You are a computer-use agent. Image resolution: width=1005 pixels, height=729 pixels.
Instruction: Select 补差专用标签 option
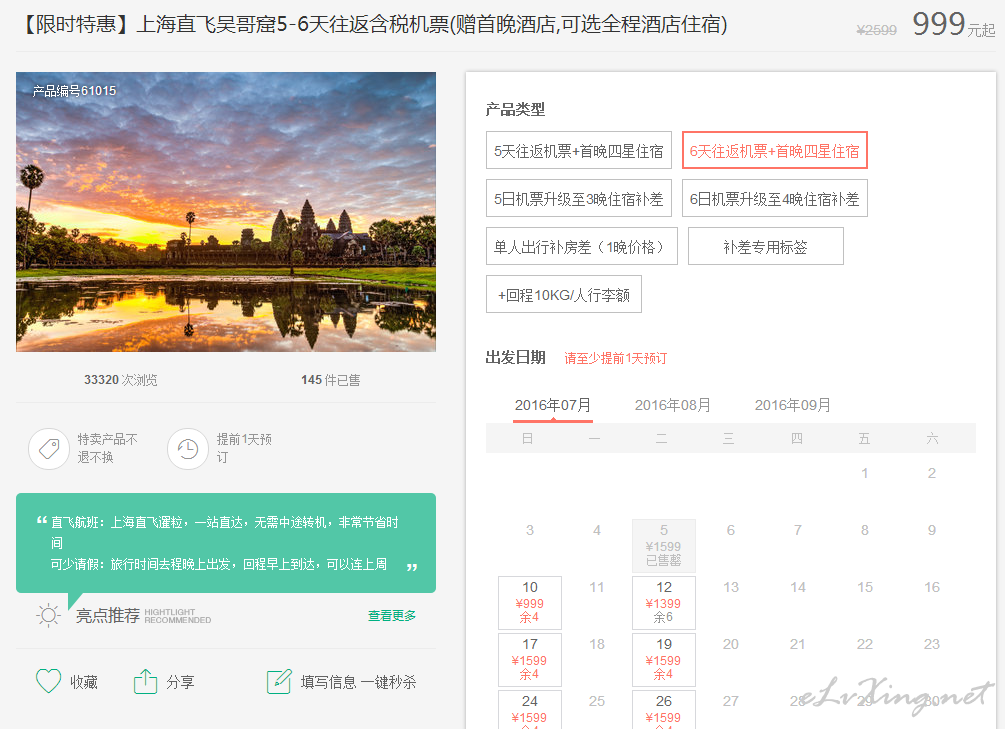click(765, 246)
